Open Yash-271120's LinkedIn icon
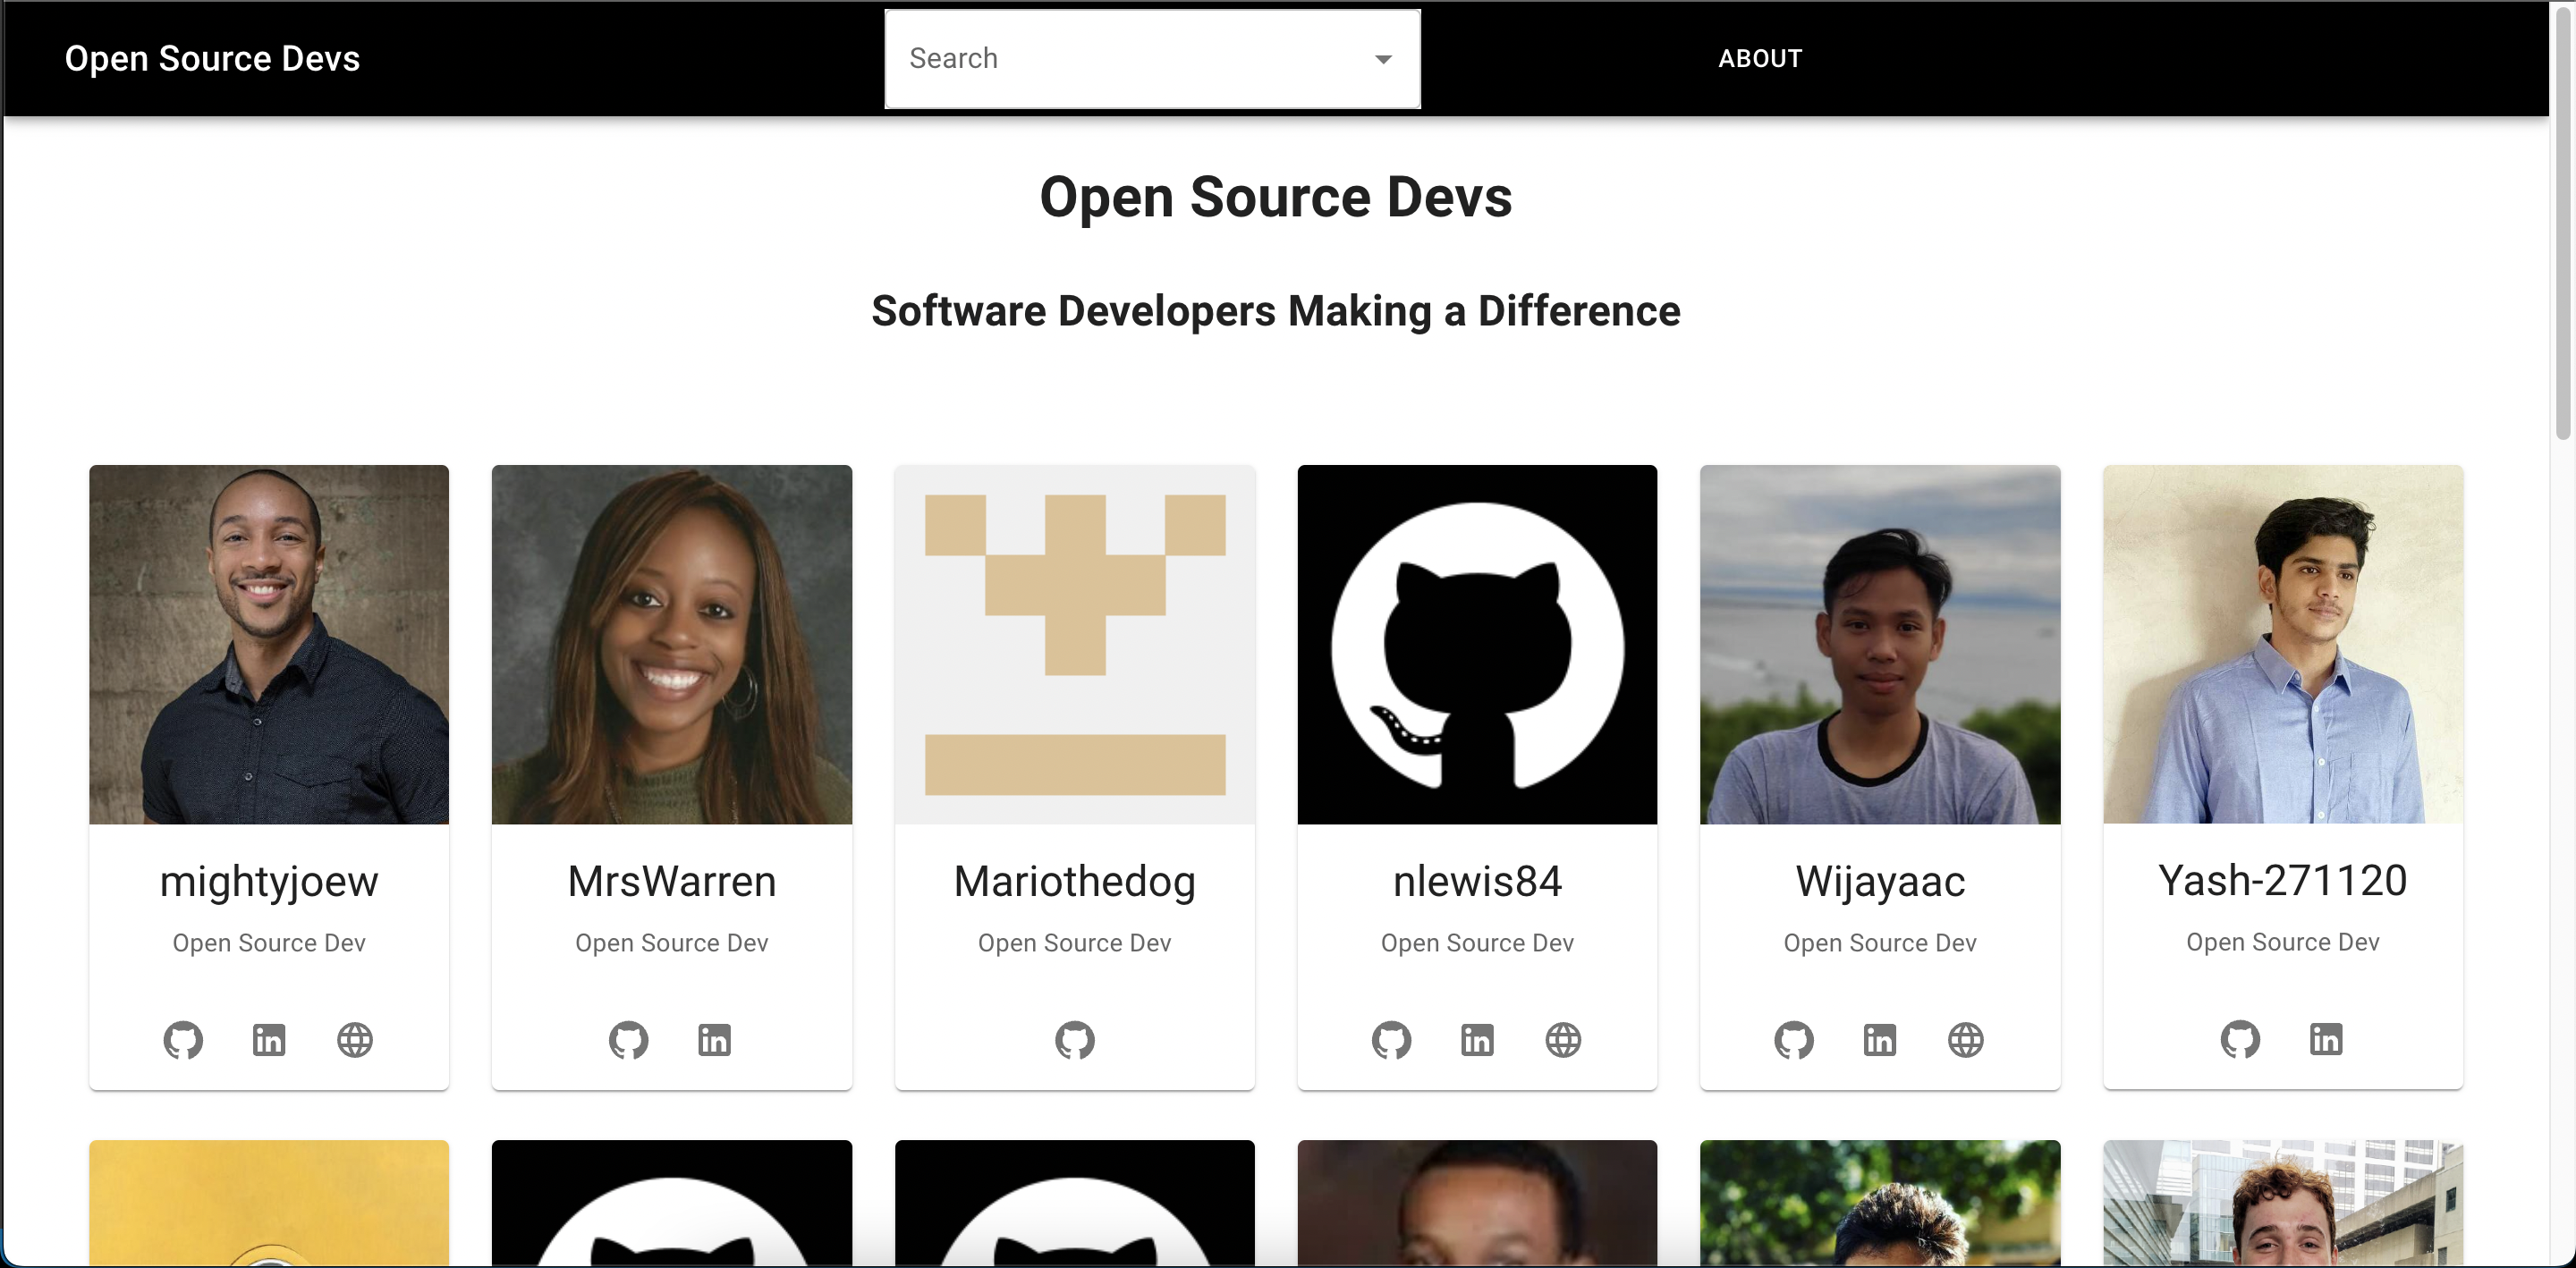 [x=2326, y=1039]
